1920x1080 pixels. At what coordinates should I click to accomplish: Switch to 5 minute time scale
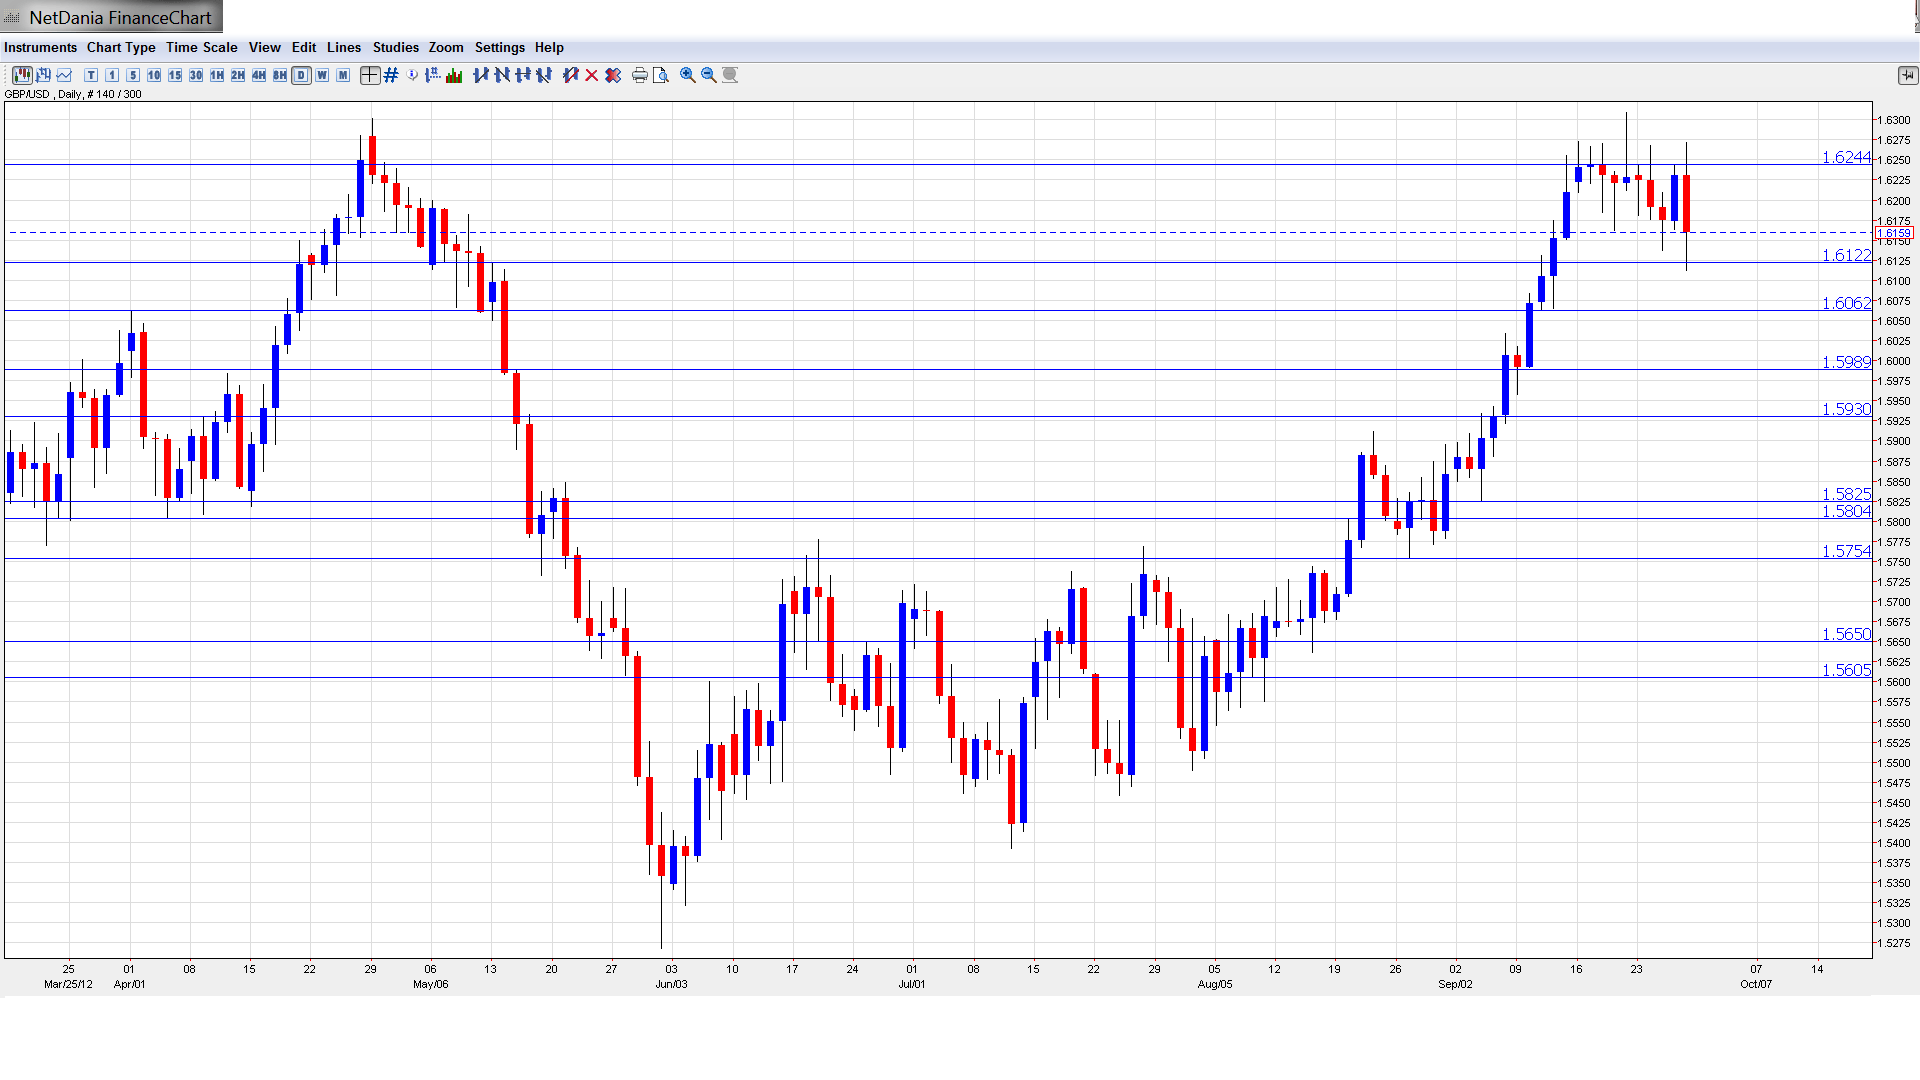pos(133,75)
